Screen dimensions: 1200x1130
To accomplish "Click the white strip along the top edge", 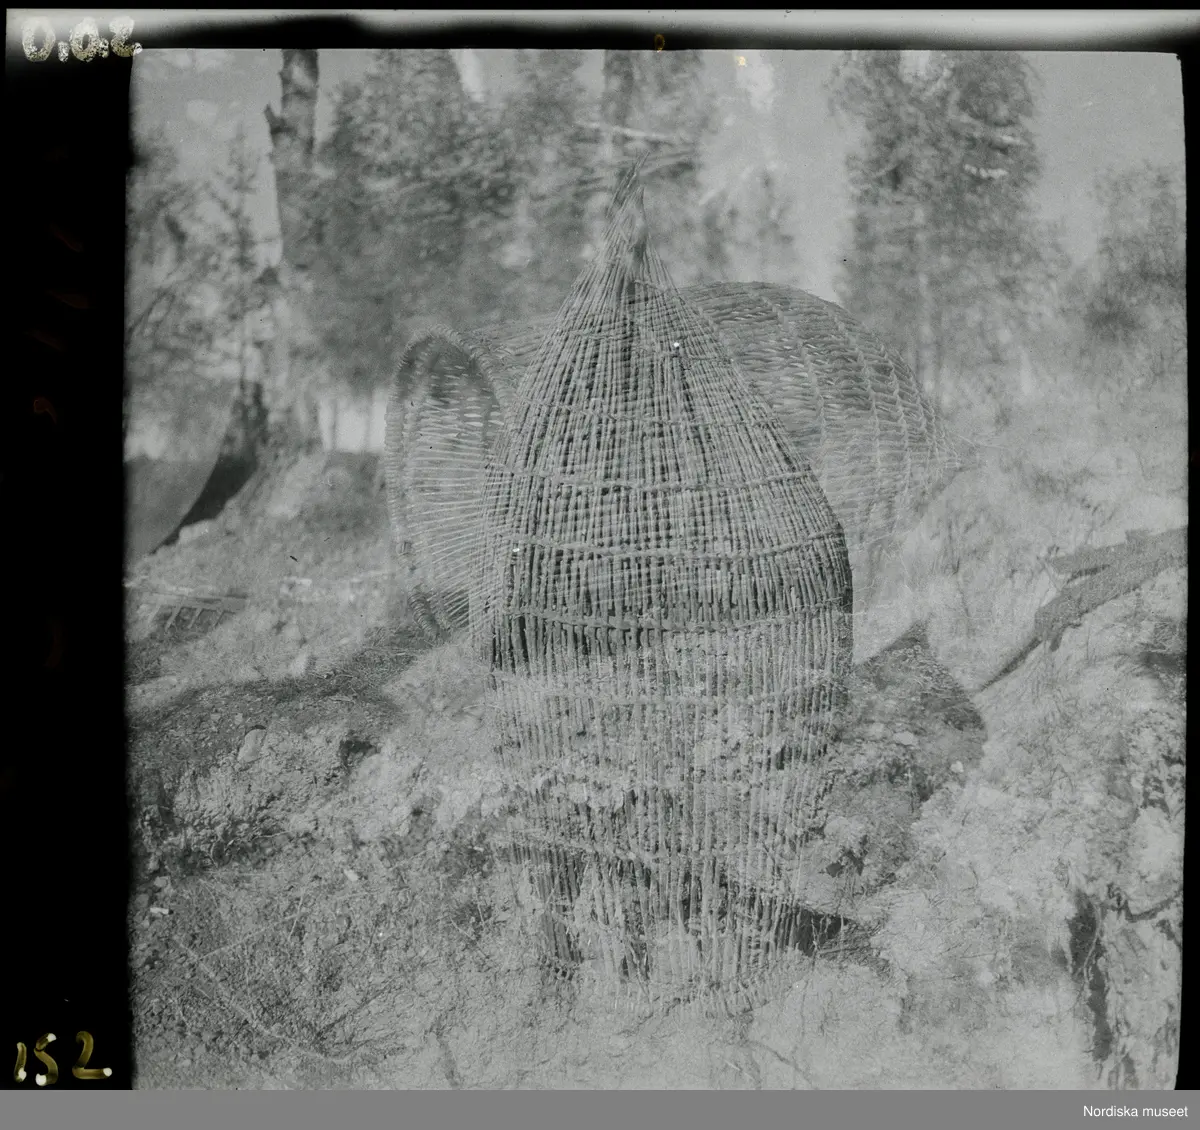I will click(600, 28).
